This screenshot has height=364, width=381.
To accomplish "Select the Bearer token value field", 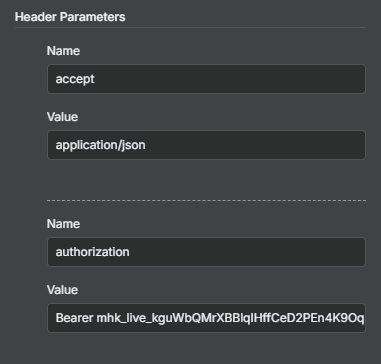I will [206, 318].
